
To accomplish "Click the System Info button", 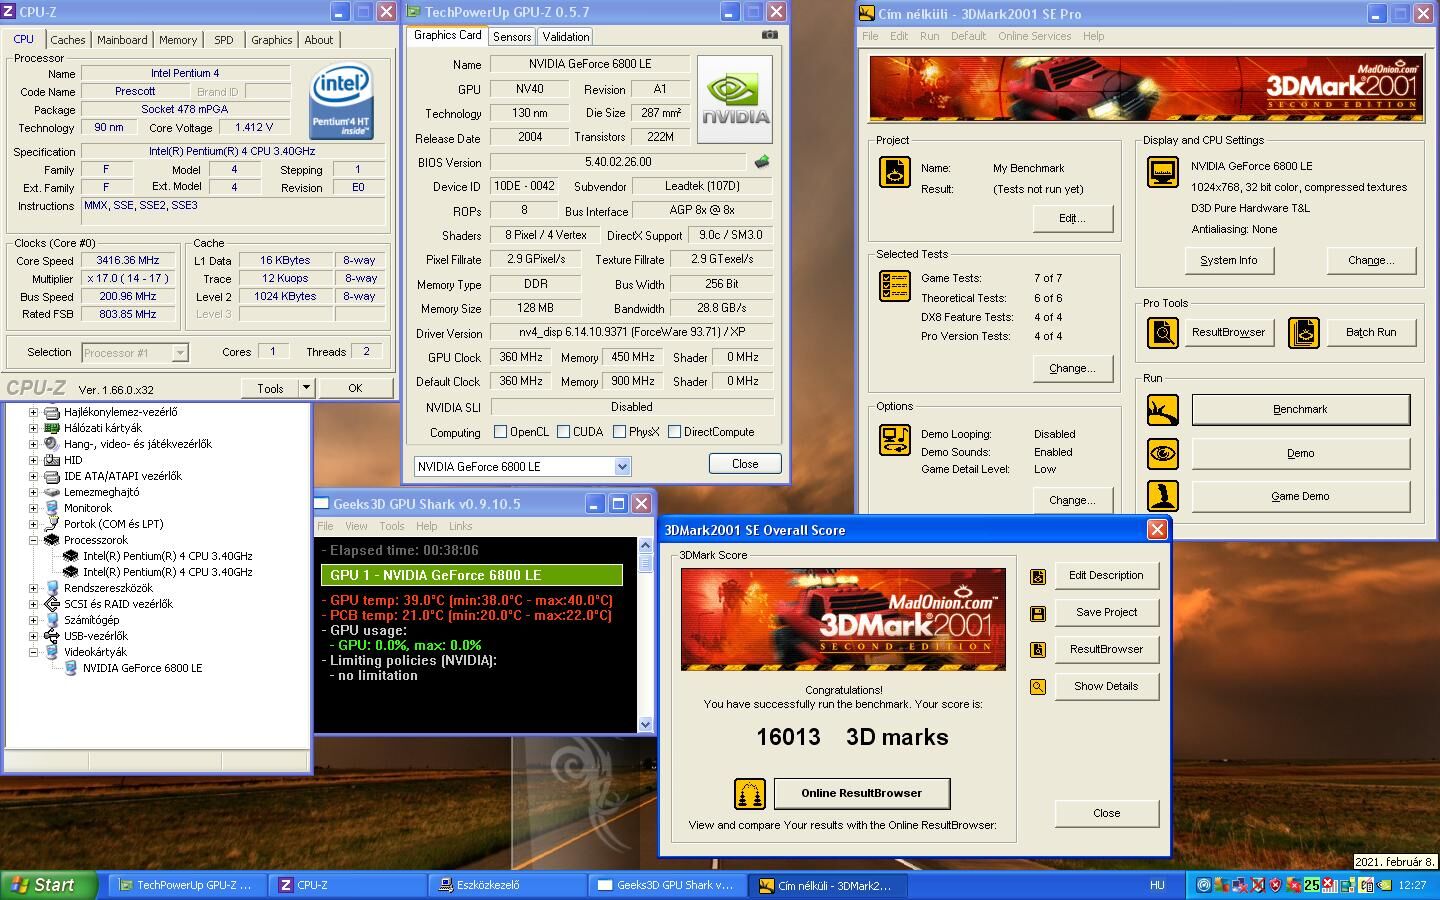I will click(1228, 260).
